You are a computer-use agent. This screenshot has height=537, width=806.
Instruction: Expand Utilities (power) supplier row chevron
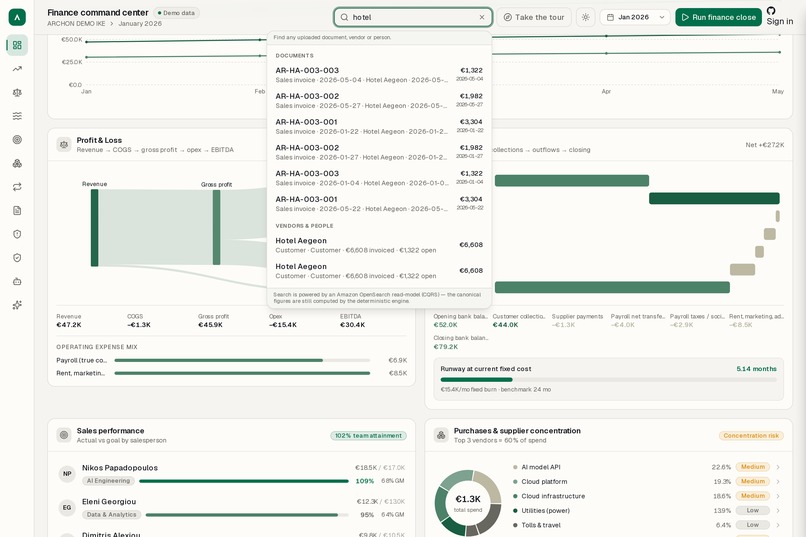[778, 510]
